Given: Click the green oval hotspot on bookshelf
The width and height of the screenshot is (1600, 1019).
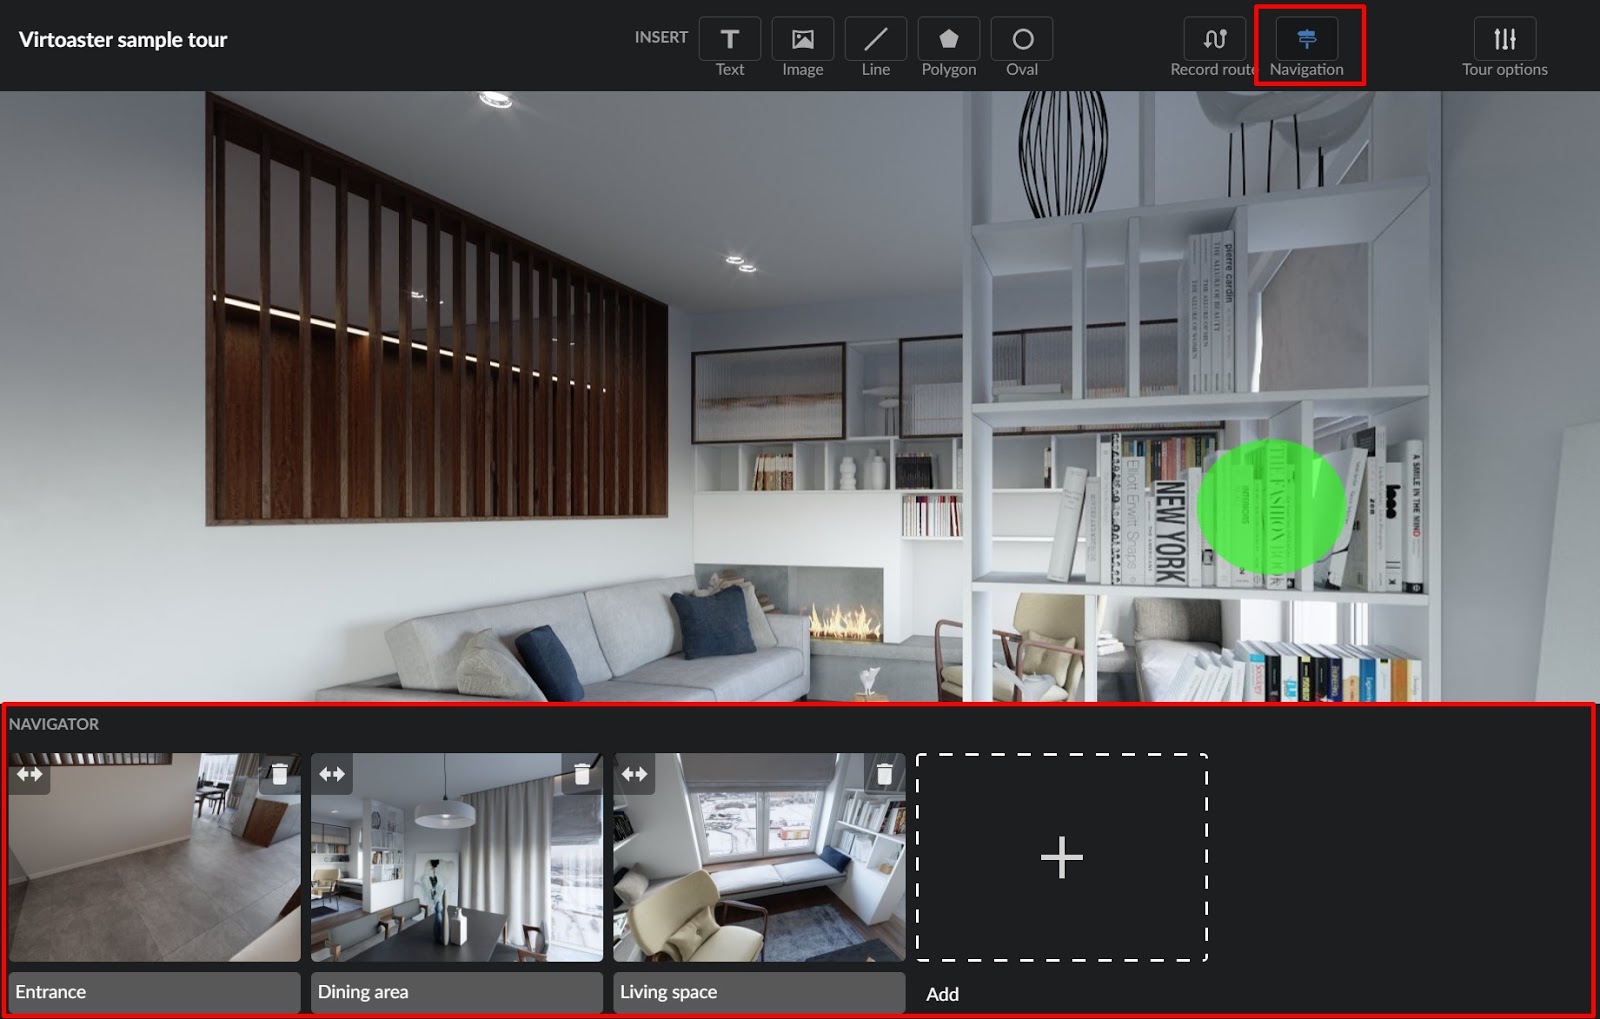Looking at the screenshot, I should 1270,506.
